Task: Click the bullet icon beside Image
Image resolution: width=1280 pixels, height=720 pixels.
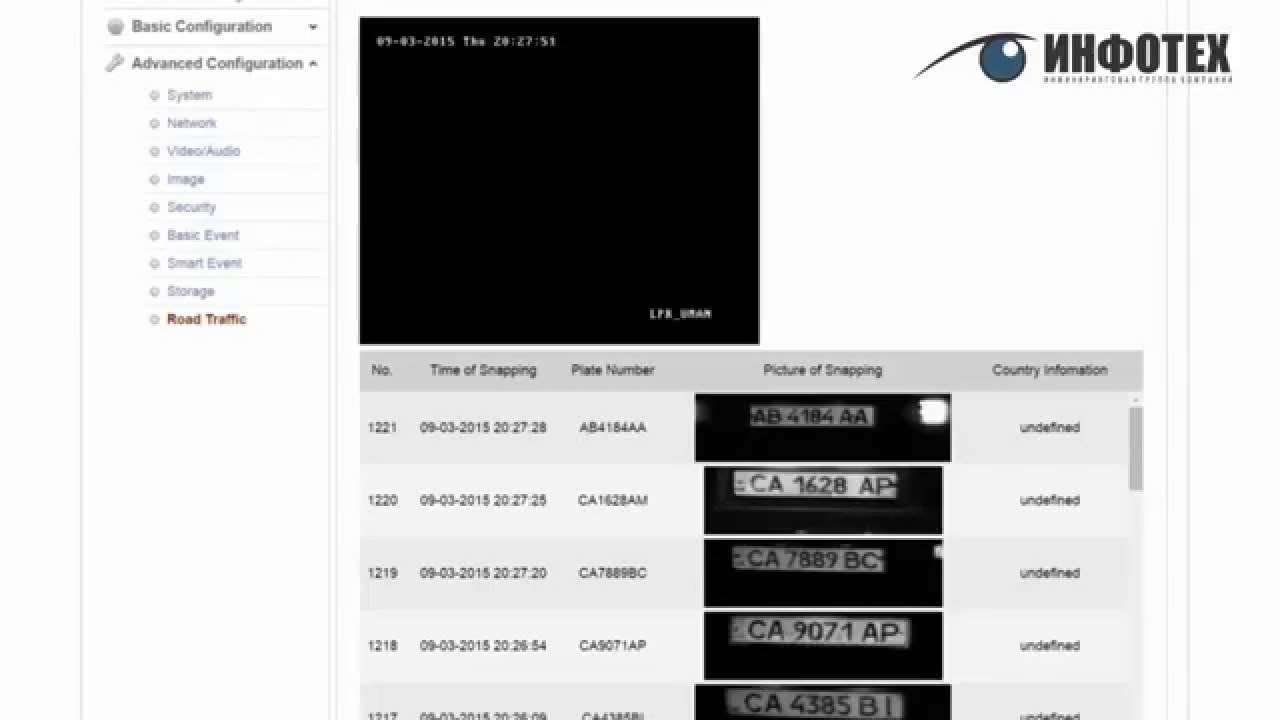Action: pyautogui.click(x=154, y=180)
